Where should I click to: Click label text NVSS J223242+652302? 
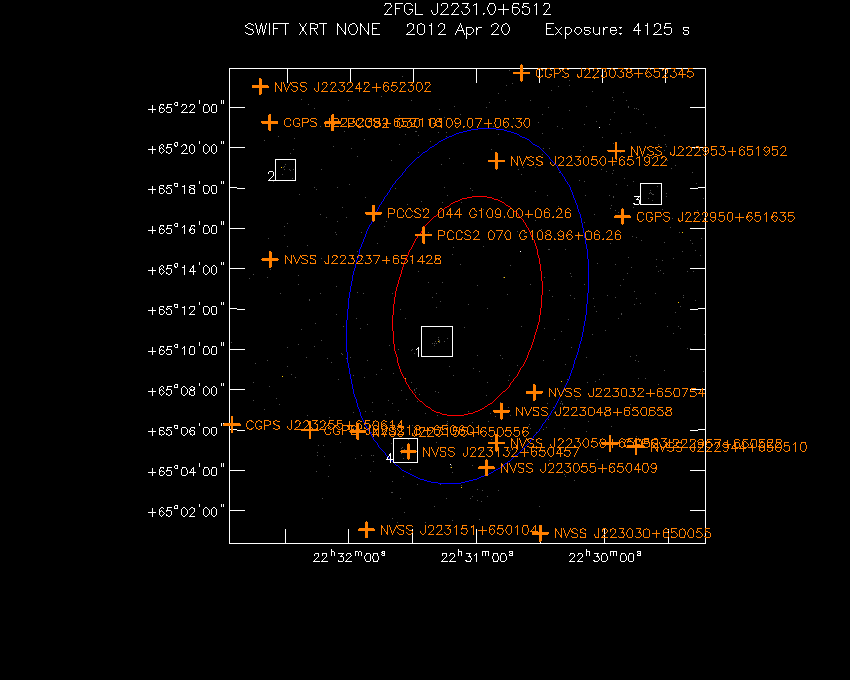pyautogui.click(x=353, y=87)
